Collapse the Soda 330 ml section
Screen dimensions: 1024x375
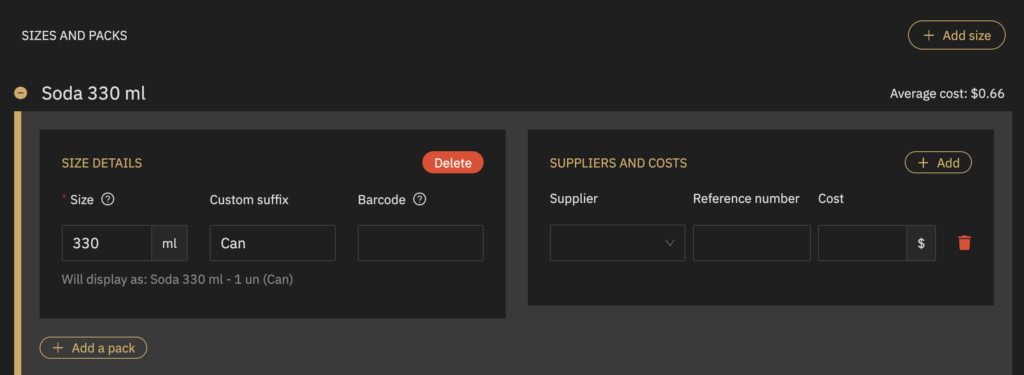21,93
